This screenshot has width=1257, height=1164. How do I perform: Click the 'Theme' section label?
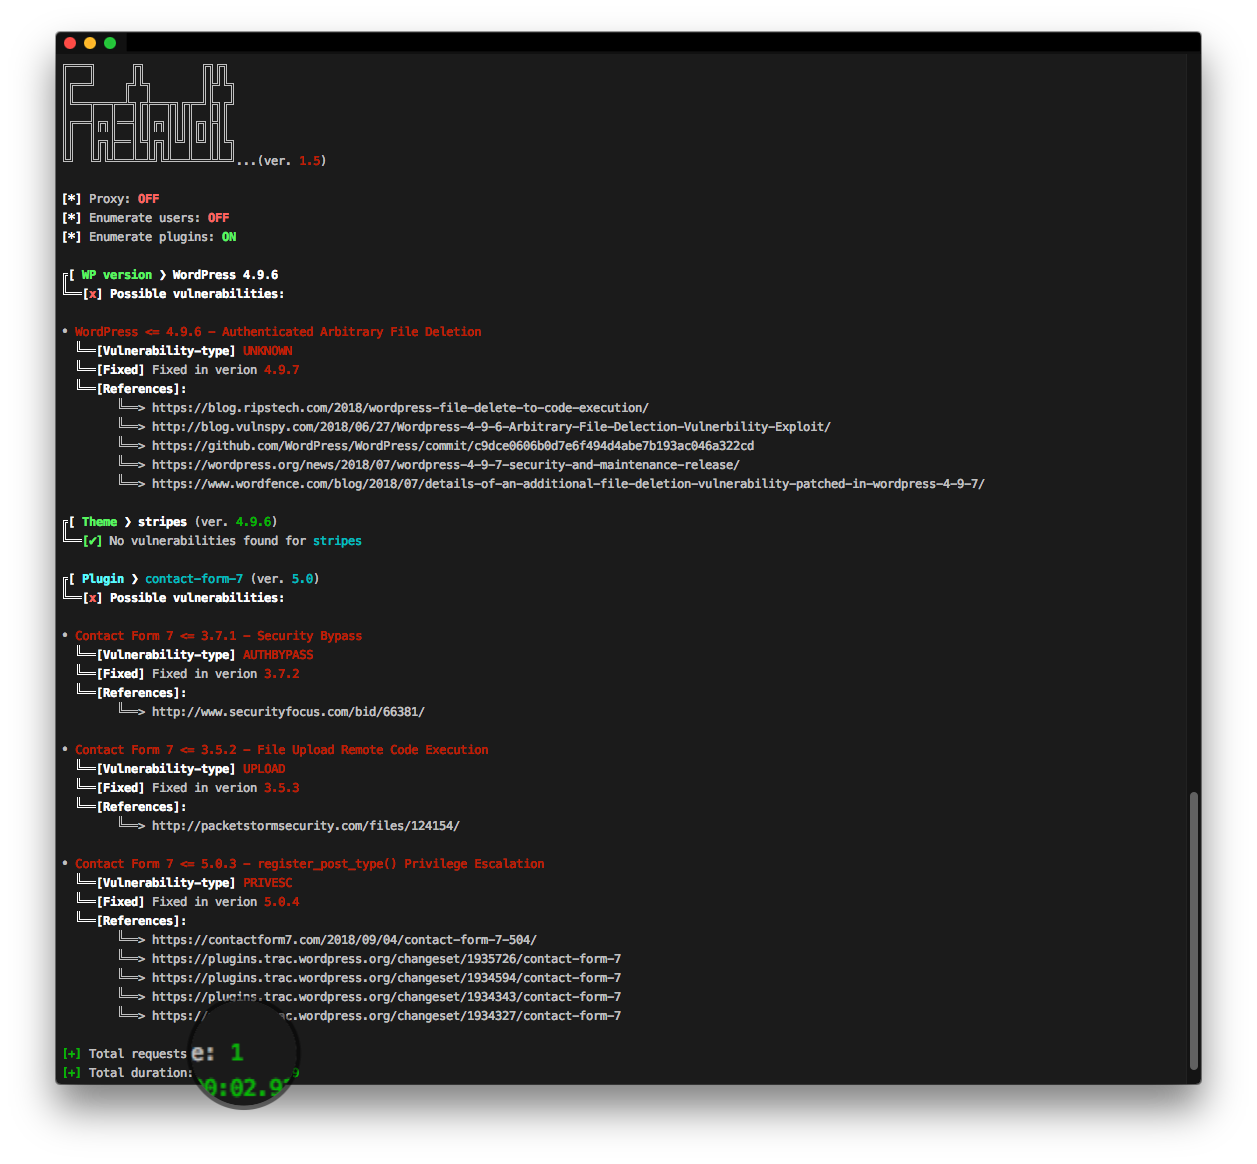[x=99, y=522]
